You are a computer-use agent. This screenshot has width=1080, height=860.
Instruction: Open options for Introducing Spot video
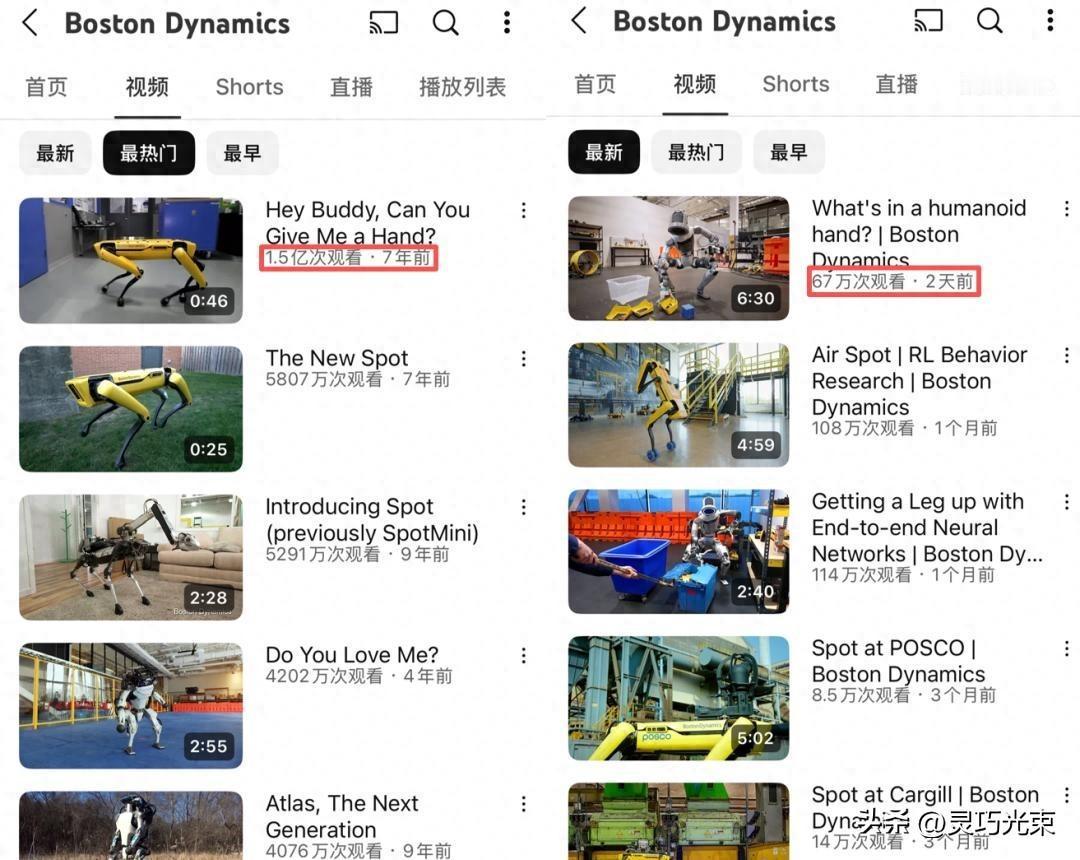coord(523,507)
